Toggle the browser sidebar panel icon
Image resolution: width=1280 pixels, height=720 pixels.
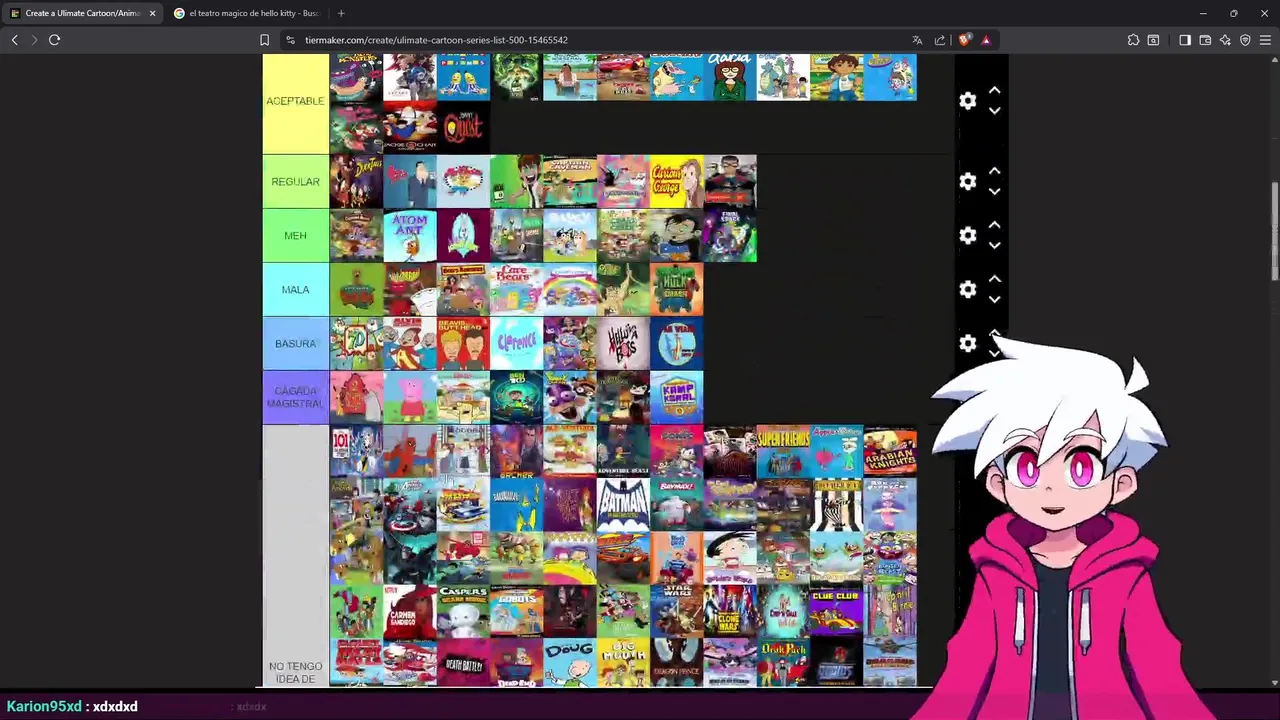coord(1185,40)
